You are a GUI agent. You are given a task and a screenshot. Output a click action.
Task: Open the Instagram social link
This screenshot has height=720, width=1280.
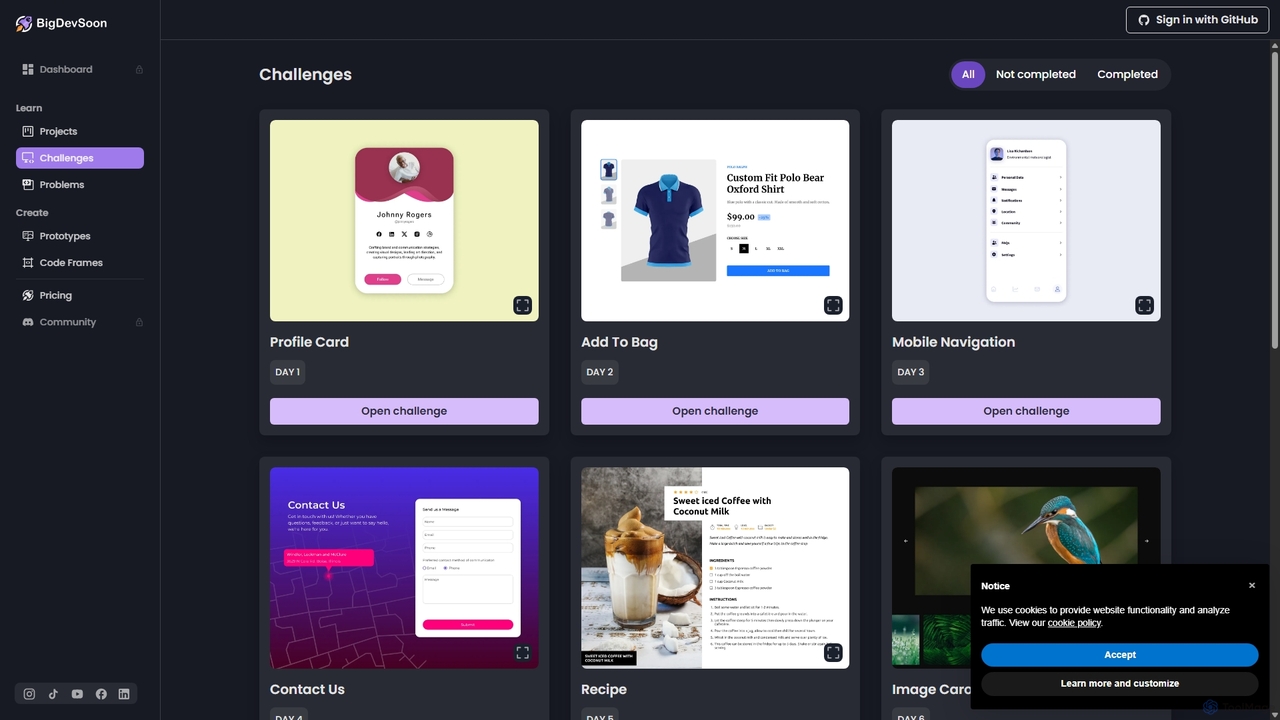[29, 694]
